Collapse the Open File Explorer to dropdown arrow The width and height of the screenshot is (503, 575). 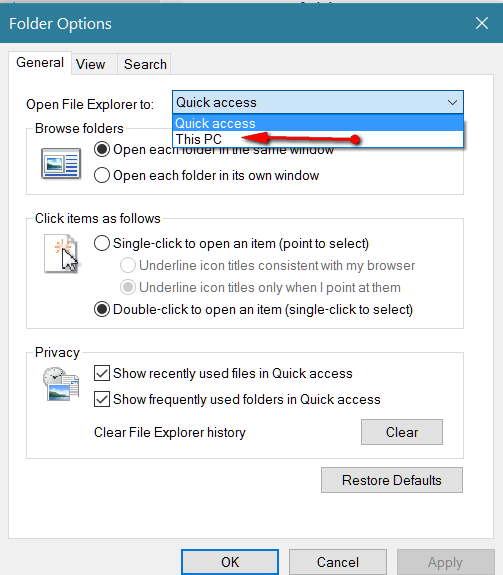452,102
